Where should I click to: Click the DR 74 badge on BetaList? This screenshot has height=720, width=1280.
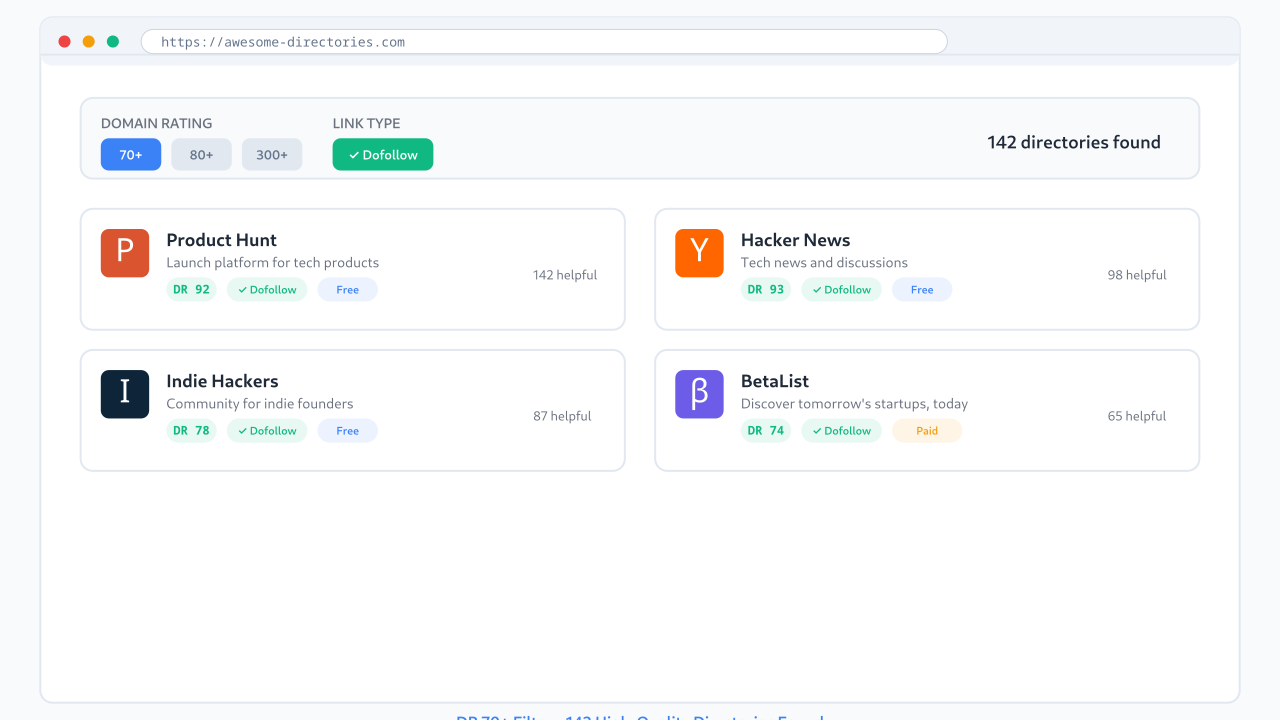766,430
